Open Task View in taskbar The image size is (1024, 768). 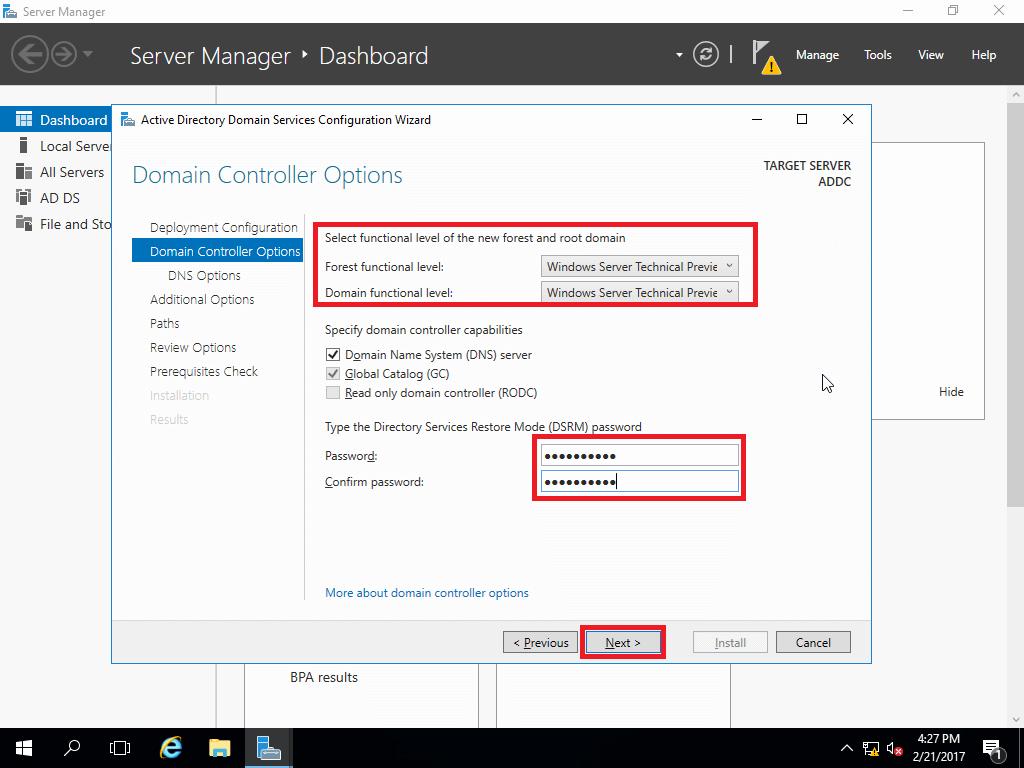point(120,748)
